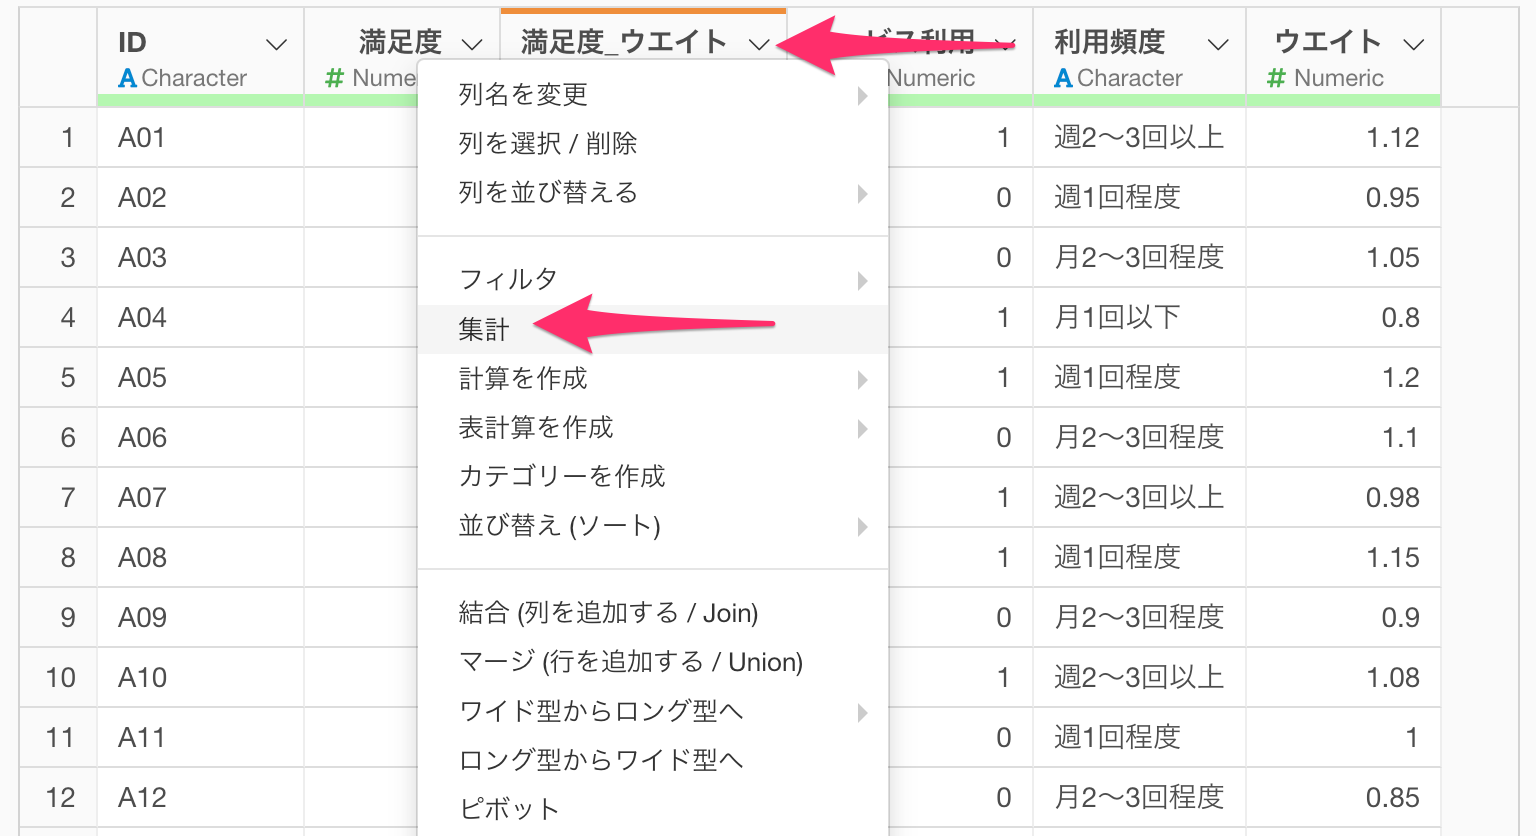The image size is (1536, 836).
Task: Expand the フィルタ submenu
Action: [861, 281]
